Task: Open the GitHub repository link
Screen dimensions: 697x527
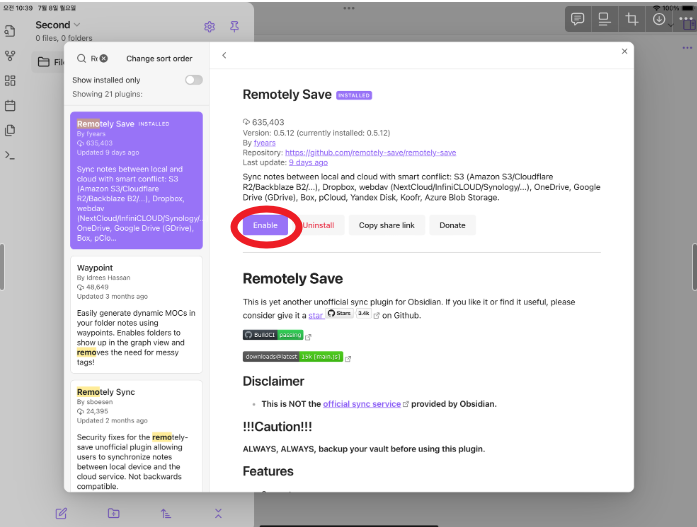Action: [371, 152]
